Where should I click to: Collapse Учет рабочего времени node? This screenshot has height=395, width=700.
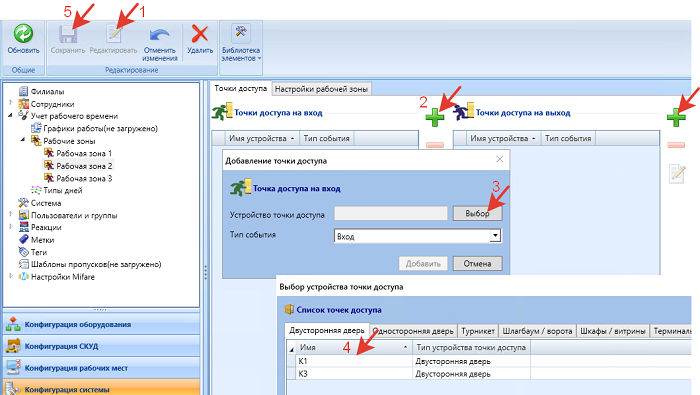[11, 115]
